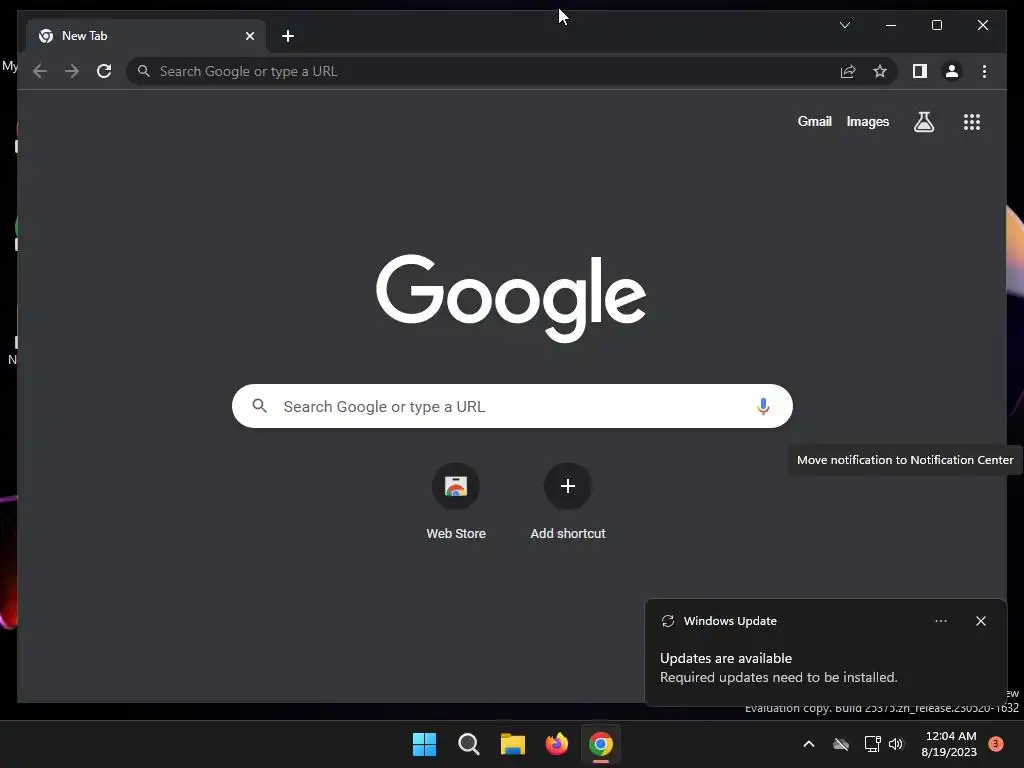Bookmark this tab with the star icon
Image resolution: width=1024 pixels, height=768 pixels.
click(880, 71)
